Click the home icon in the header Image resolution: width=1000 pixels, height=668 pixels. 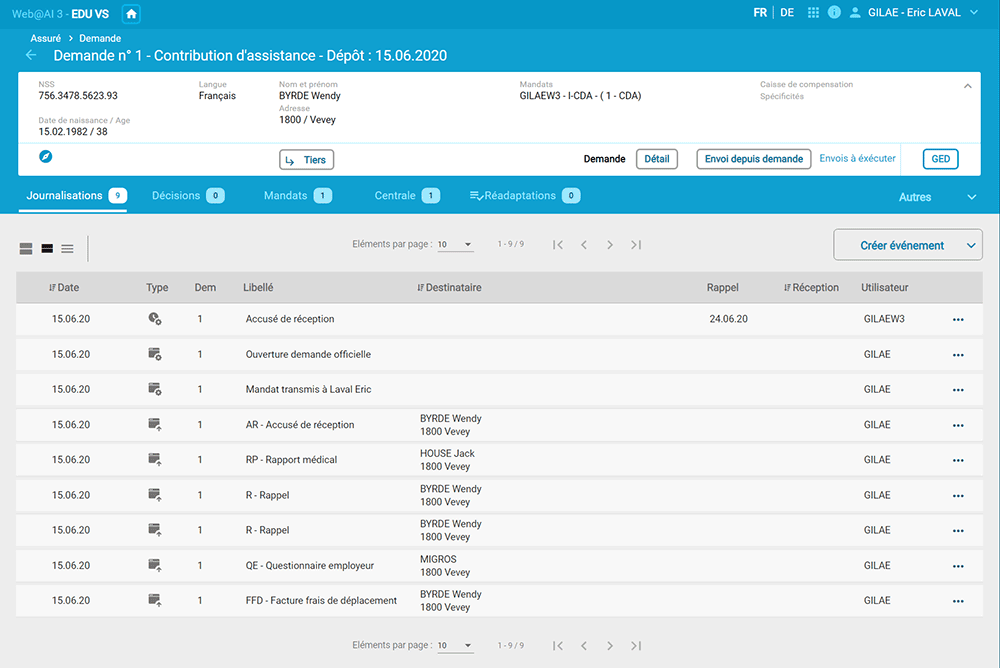[x=131, y=14]
